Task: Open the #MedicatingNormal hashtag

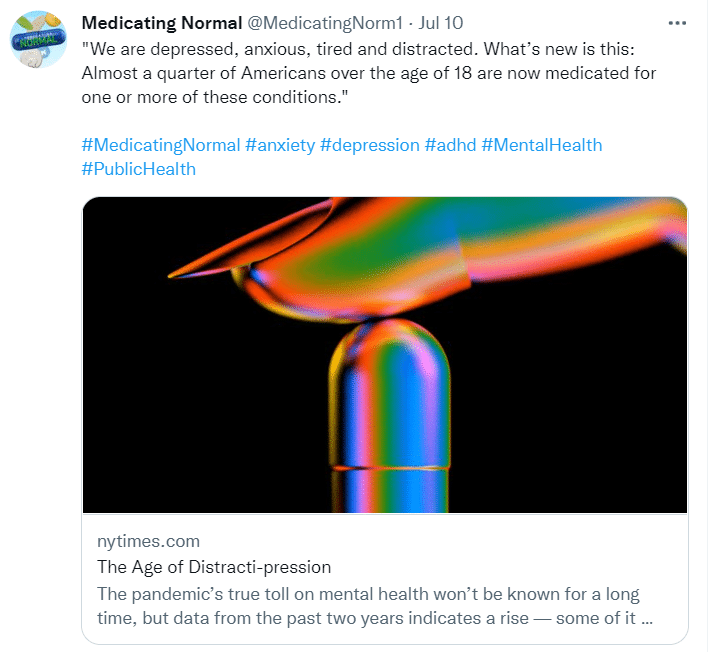Action: (x=160, y=145)
